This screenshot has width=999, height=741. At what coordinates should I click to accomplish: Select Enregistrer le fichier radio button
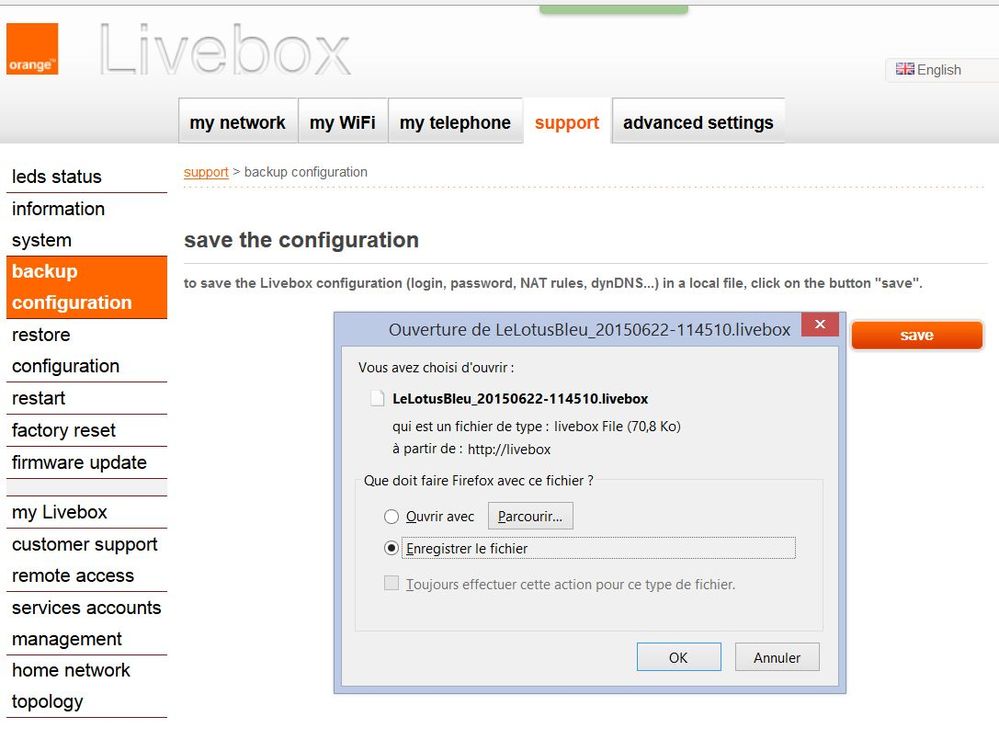[391, 548]
